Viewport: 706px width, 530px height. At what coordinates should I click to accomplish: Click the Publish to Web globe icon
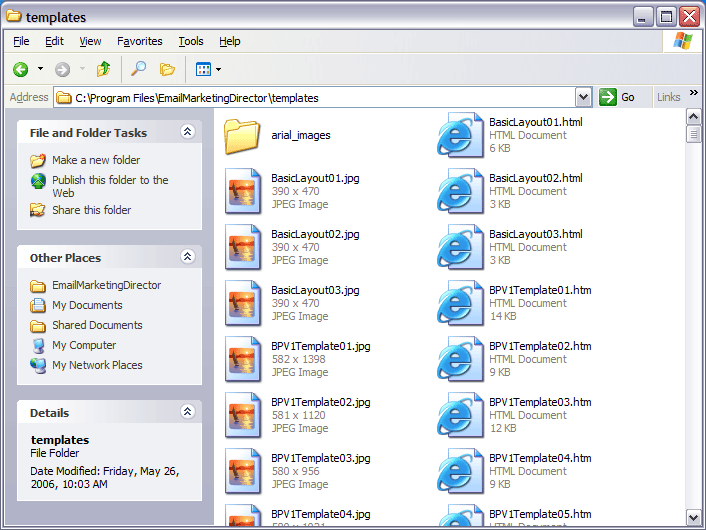(38, 181)
